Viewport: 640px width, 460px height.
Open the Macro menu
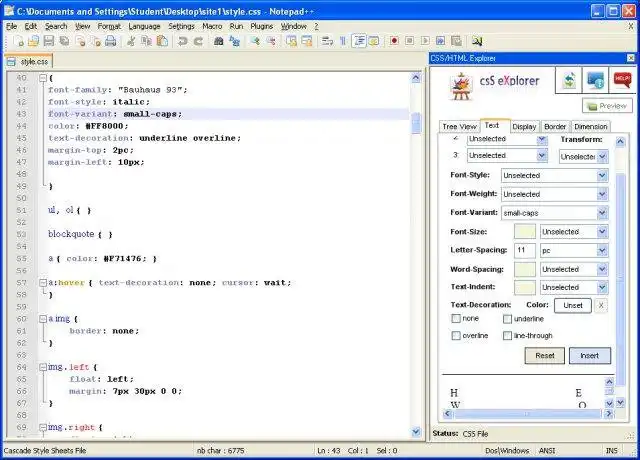(212, 26)
